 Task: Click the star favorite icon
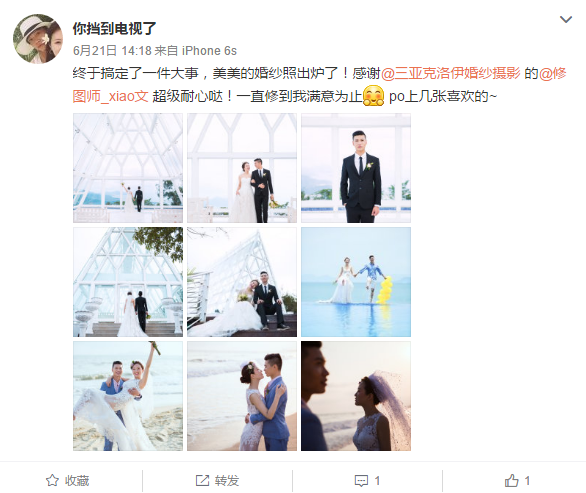tap(52, 480)
